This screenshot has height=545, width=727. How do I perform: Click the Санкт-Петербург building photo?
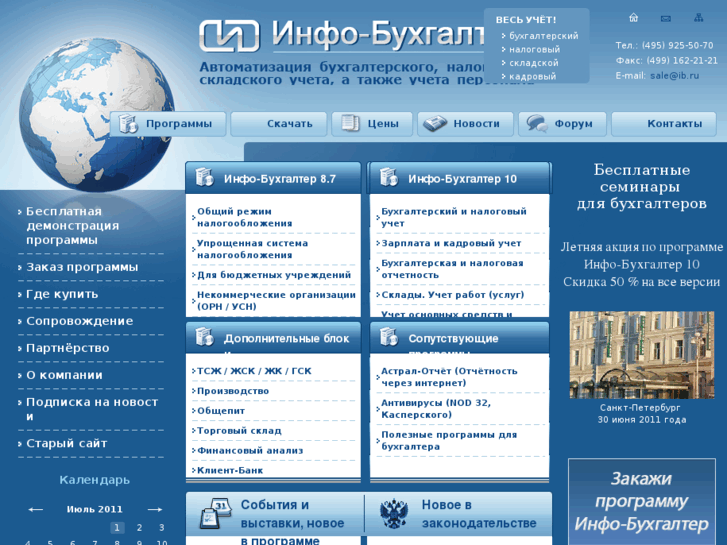[x=642, y=355]
